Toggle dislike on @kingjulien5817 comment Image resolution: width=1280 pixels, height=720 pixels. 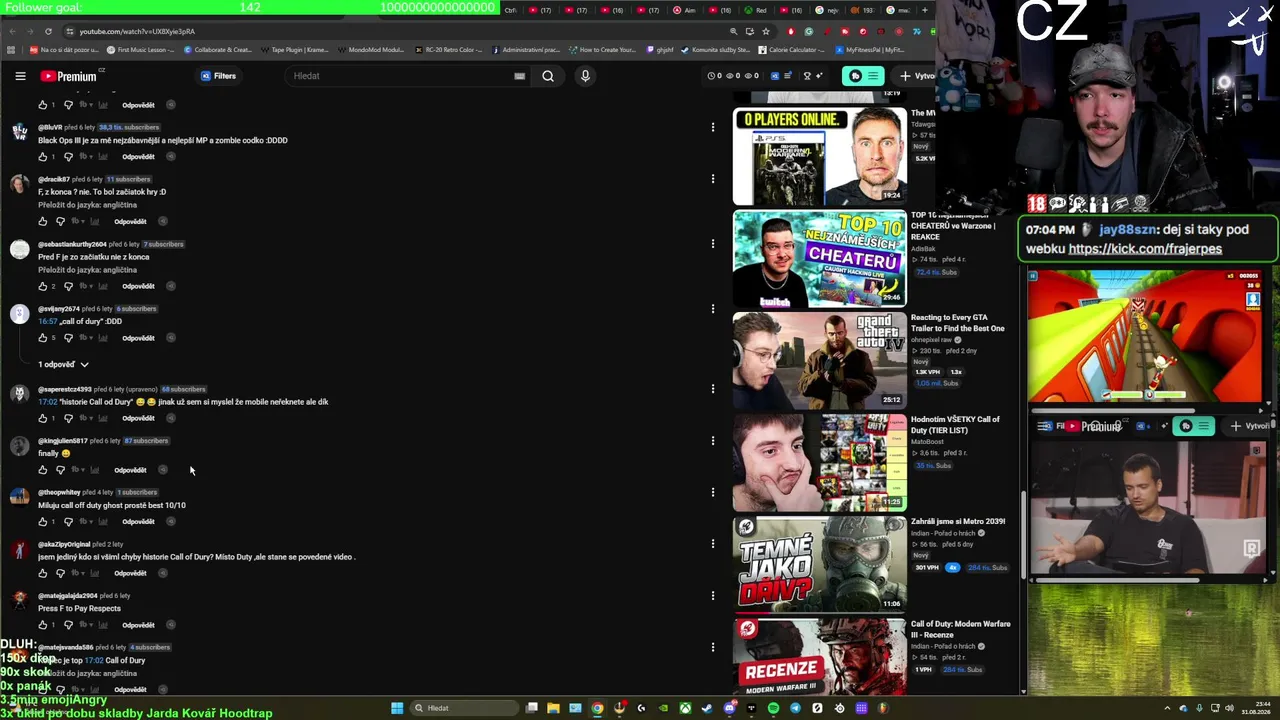click(x=60, y=470)
